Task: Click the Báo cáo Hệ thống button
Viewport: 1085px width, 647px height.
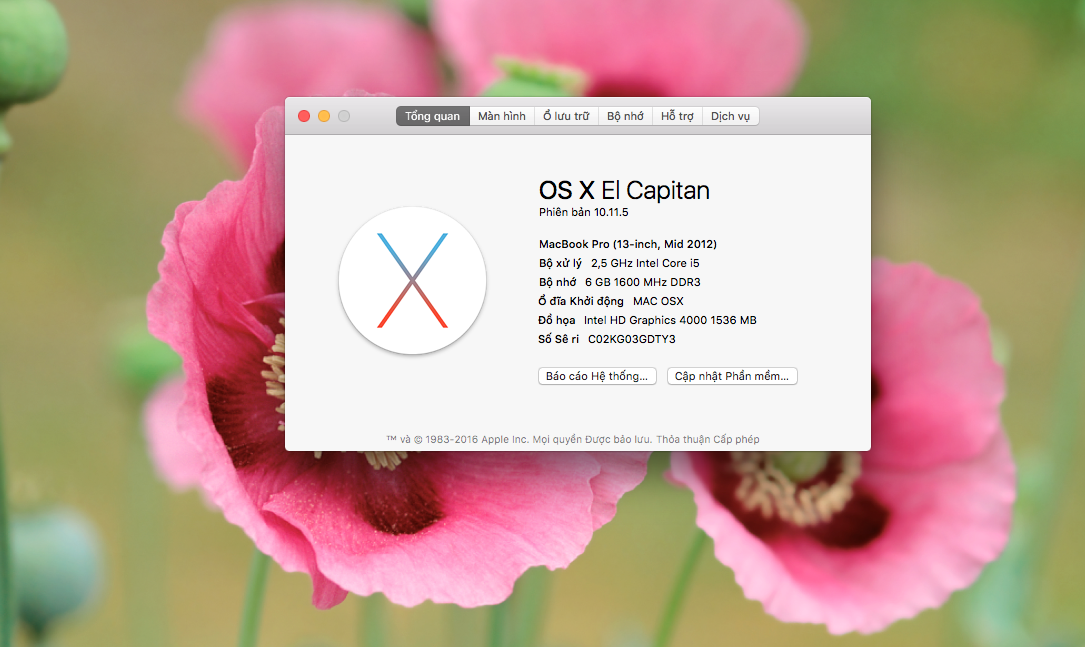Action: click(597, 376)
